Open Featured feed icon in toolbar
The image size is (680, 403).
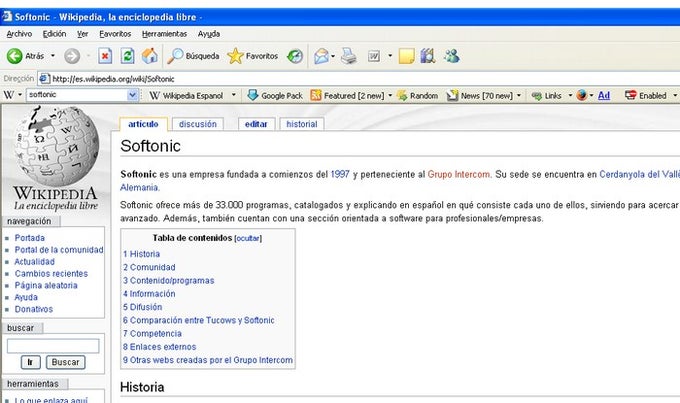tap(316, 95)
